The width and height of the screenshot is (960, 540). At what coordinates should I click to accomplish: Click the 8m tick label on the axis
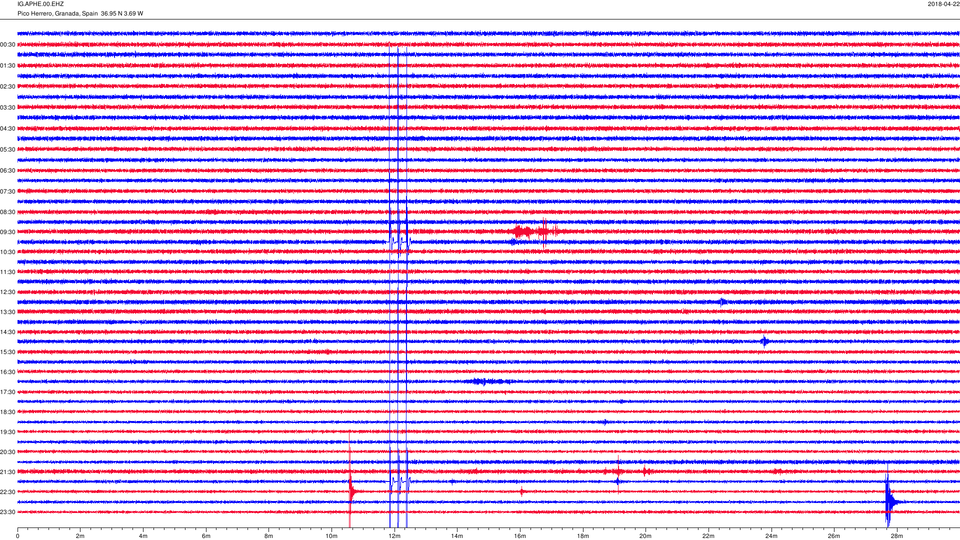pyautogui.click(x=269, y=536)
